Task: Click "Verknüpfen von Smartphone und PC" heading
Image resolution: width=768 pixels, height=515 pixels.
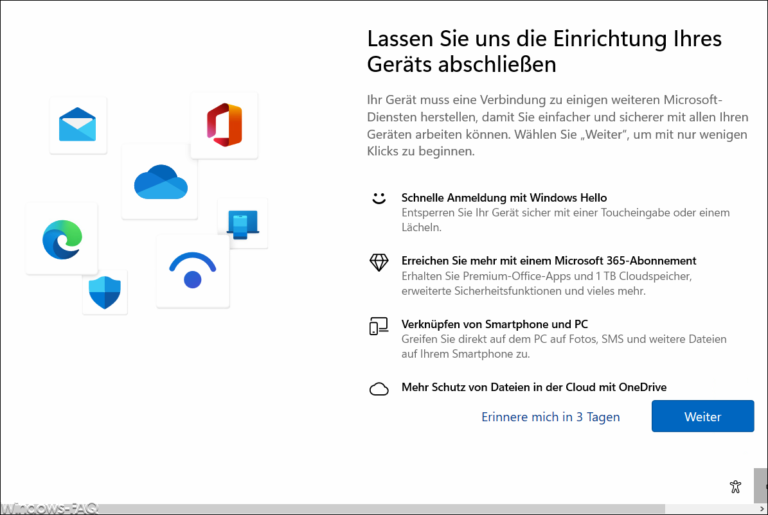Action: coord(495,324)
